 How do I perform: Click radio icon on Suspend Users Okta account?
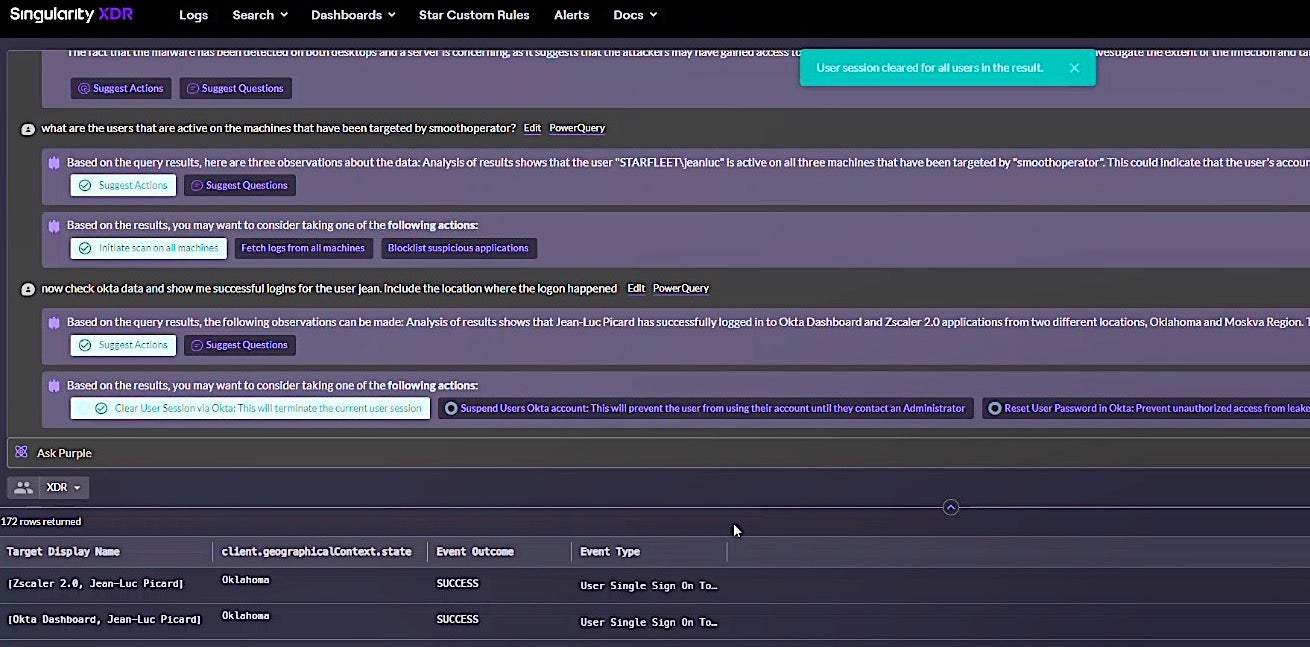click(x=451, y=408)
